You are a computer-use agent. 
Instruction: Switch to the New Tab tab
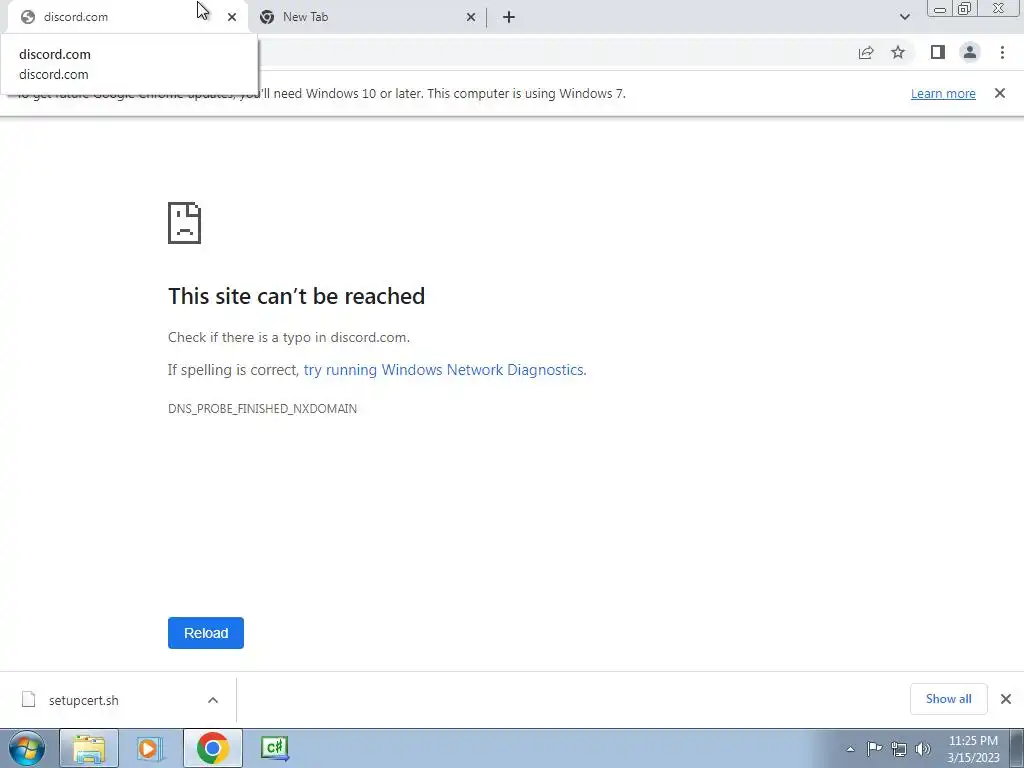(x=367, y=17)
